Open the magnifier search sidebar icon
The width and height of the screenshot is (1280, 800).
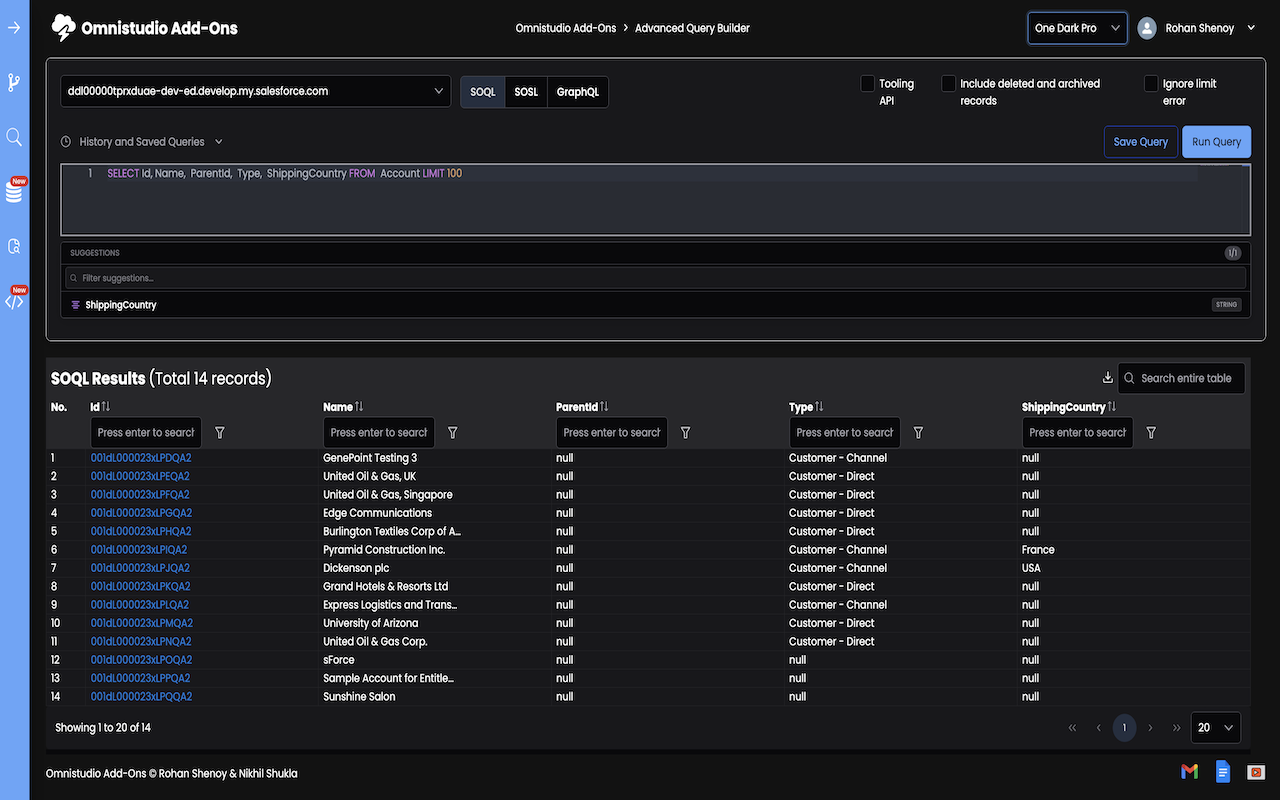point(14,137)
